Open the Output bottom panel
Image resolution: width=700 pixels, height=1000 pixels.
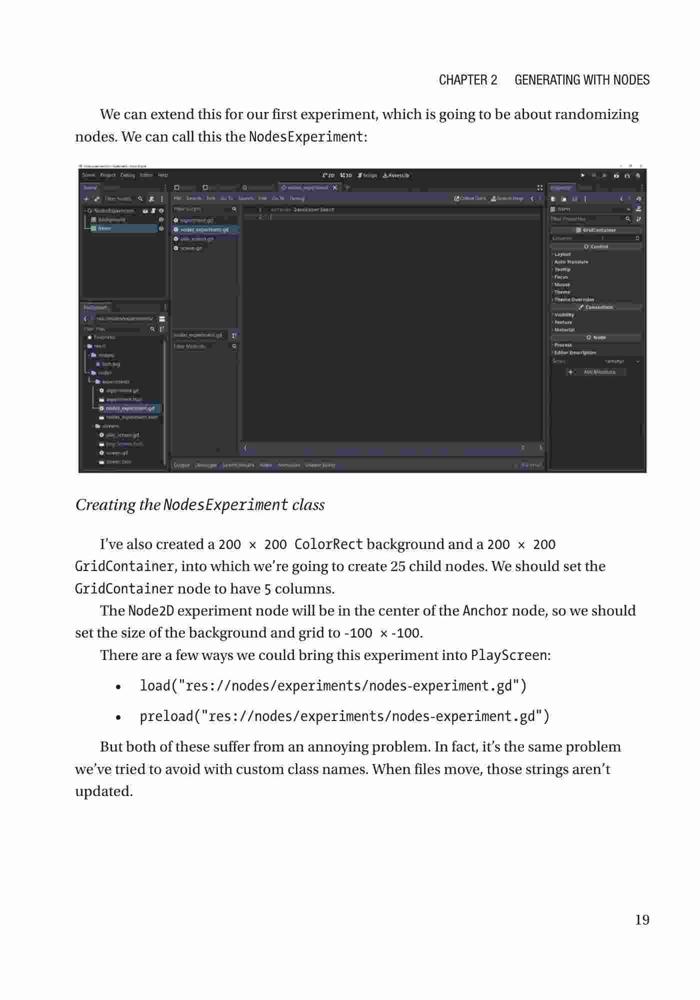pyautogui.click(x=182, y=465)
